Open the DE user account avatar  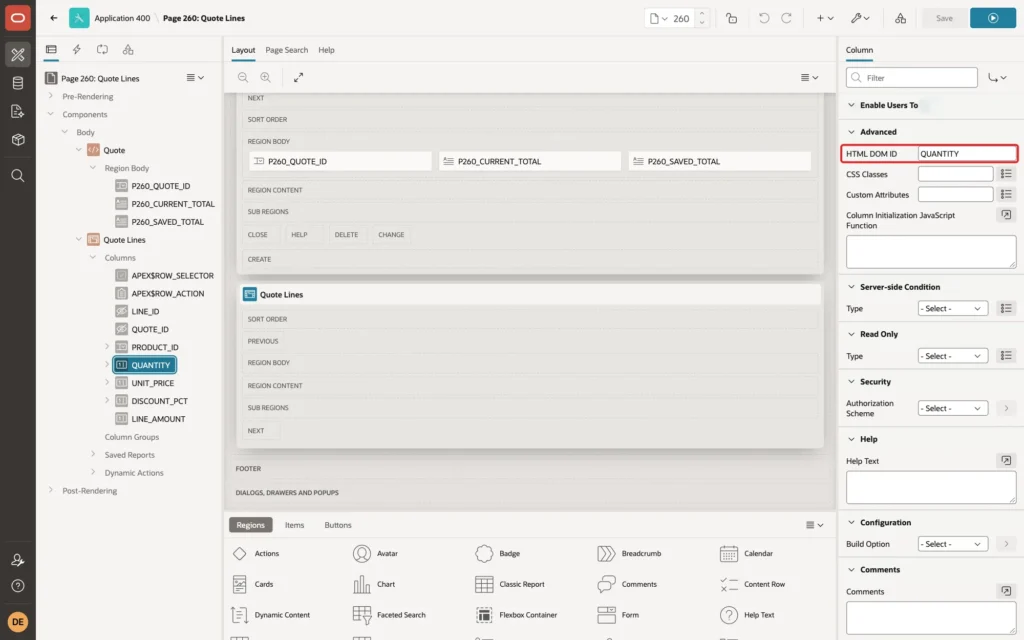point(18,622)
